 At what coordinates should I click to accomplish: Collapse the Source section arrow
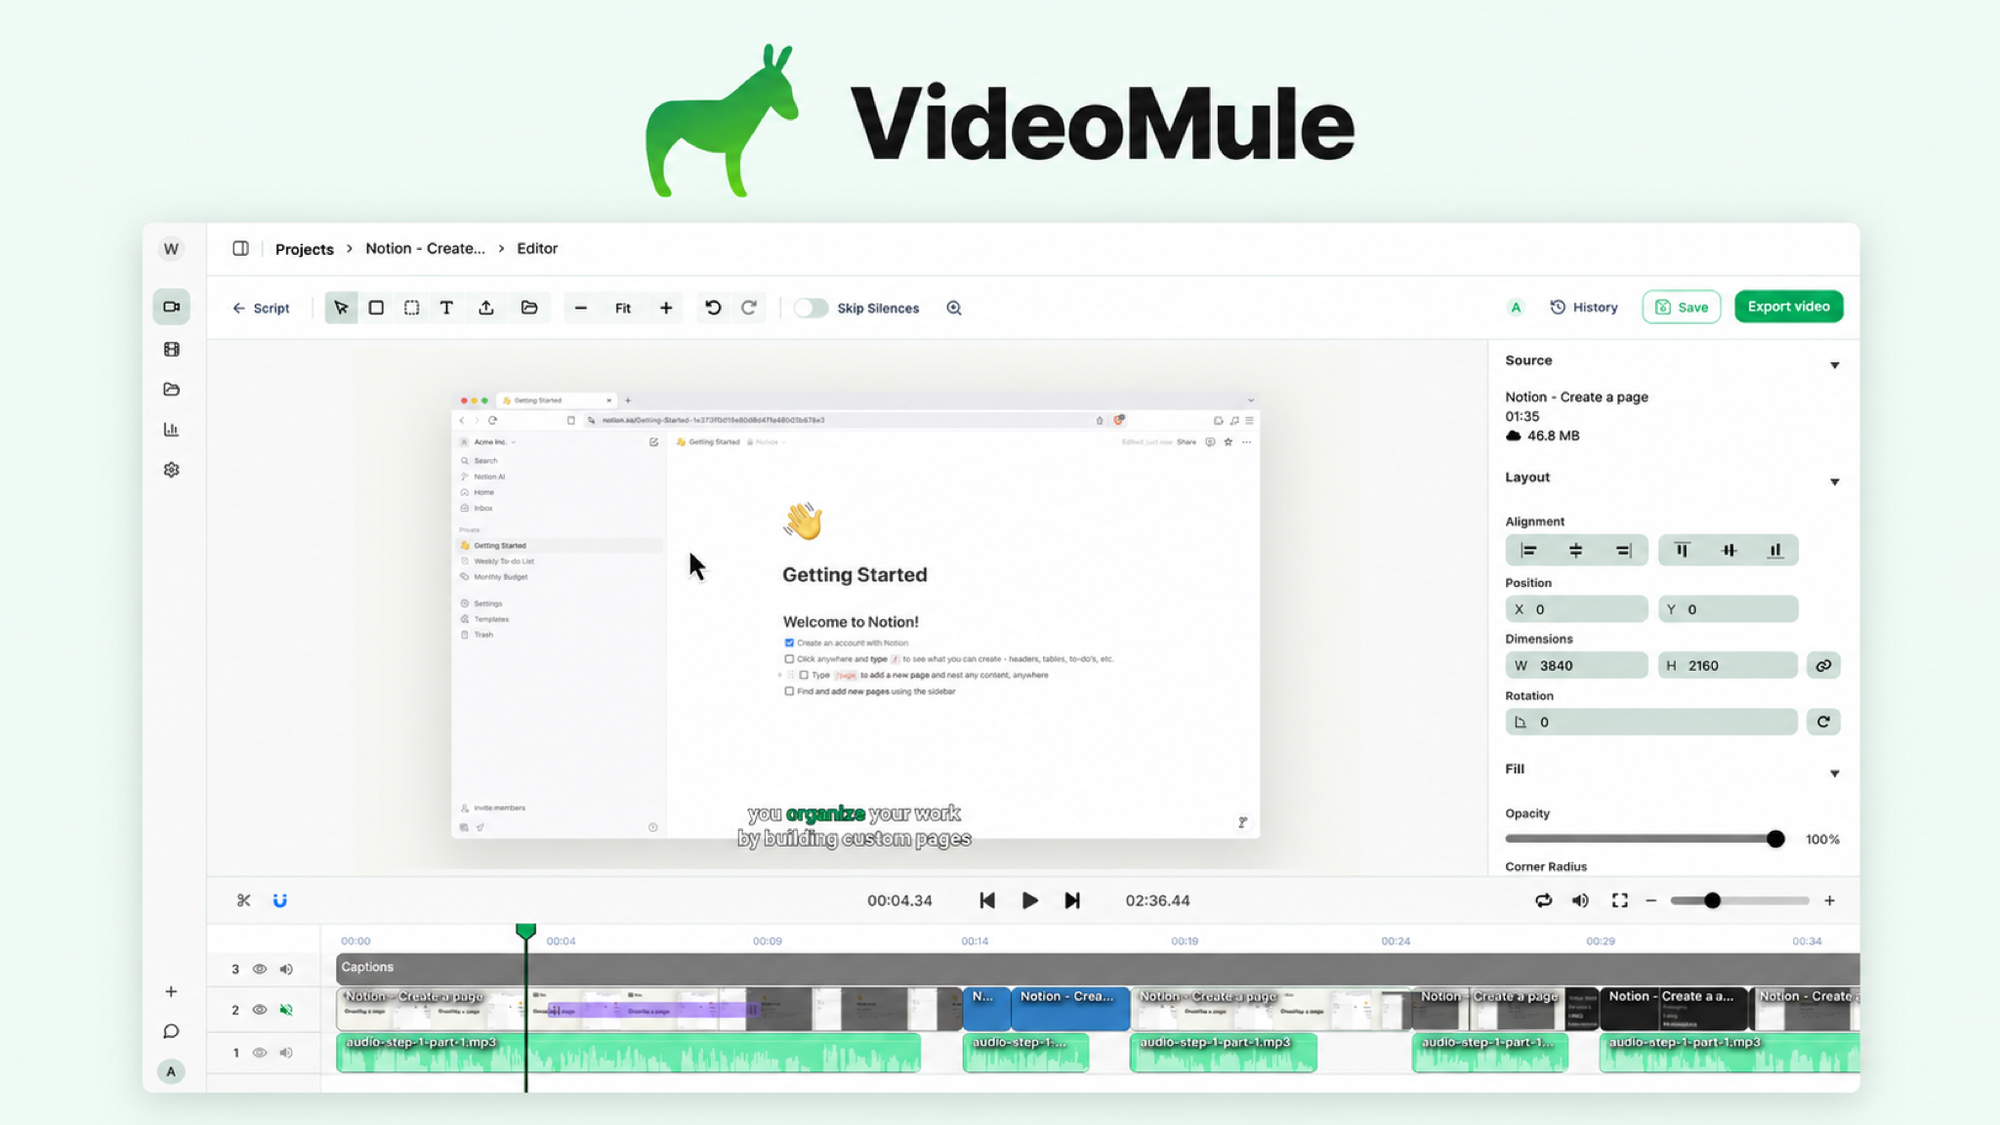[1835, 365]
